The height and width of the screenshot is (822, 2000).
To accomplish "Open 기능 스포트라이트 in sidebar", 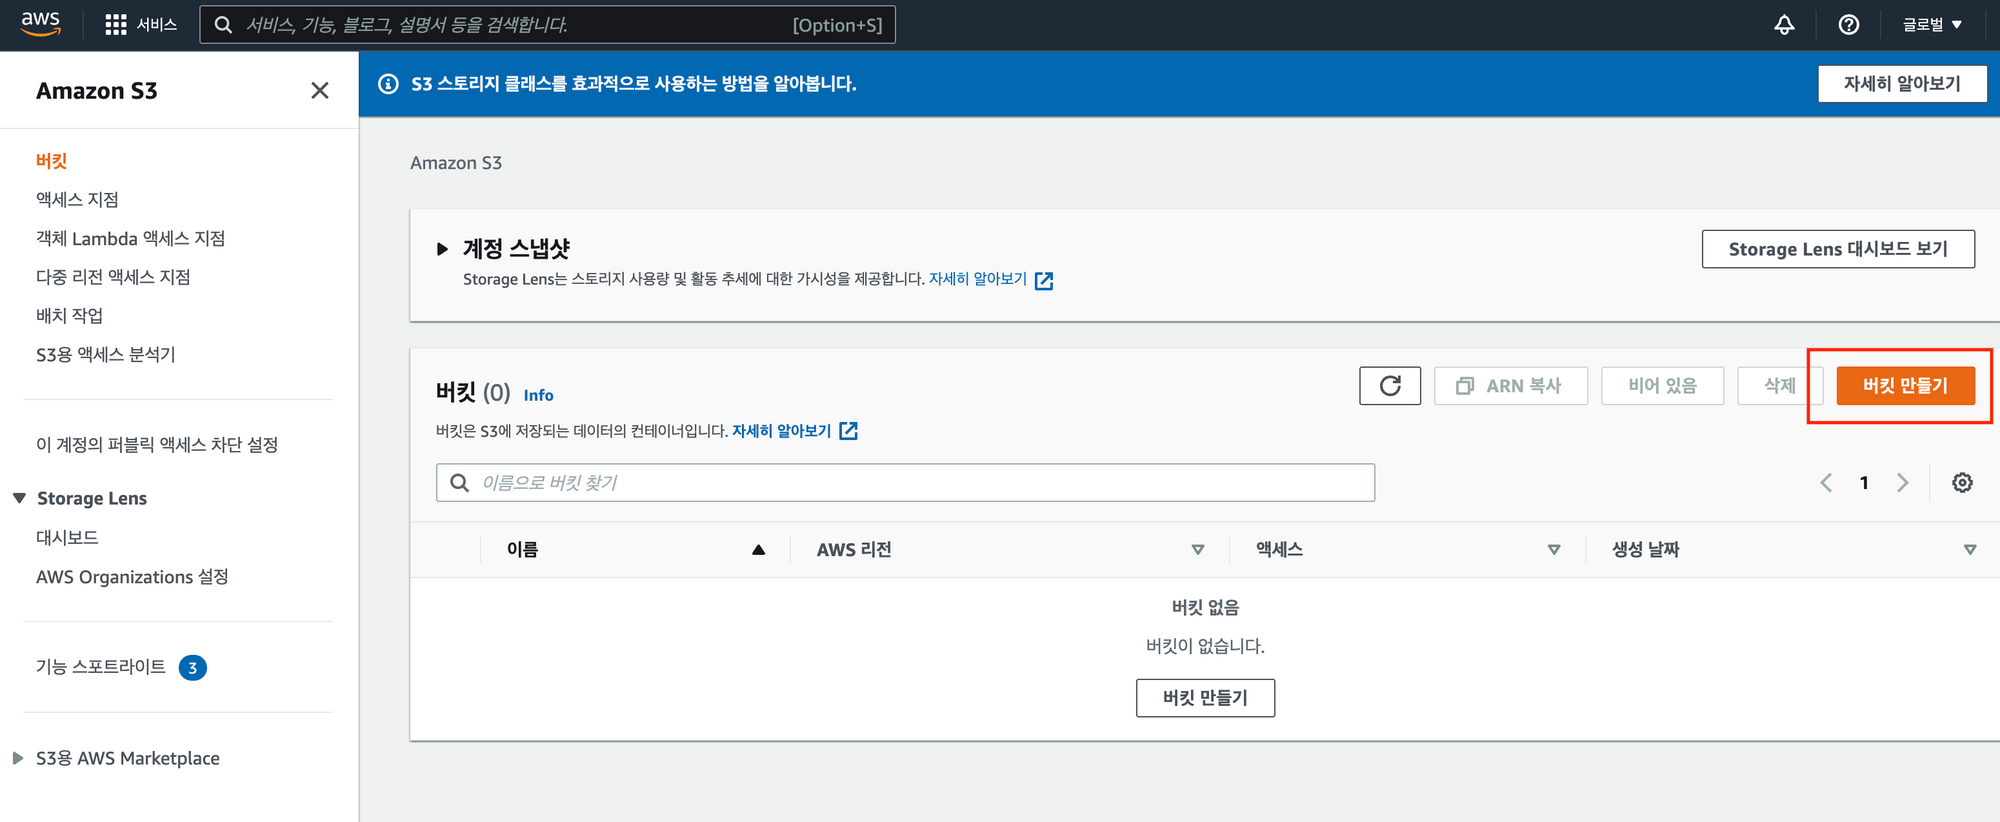I will coord(101,667).
